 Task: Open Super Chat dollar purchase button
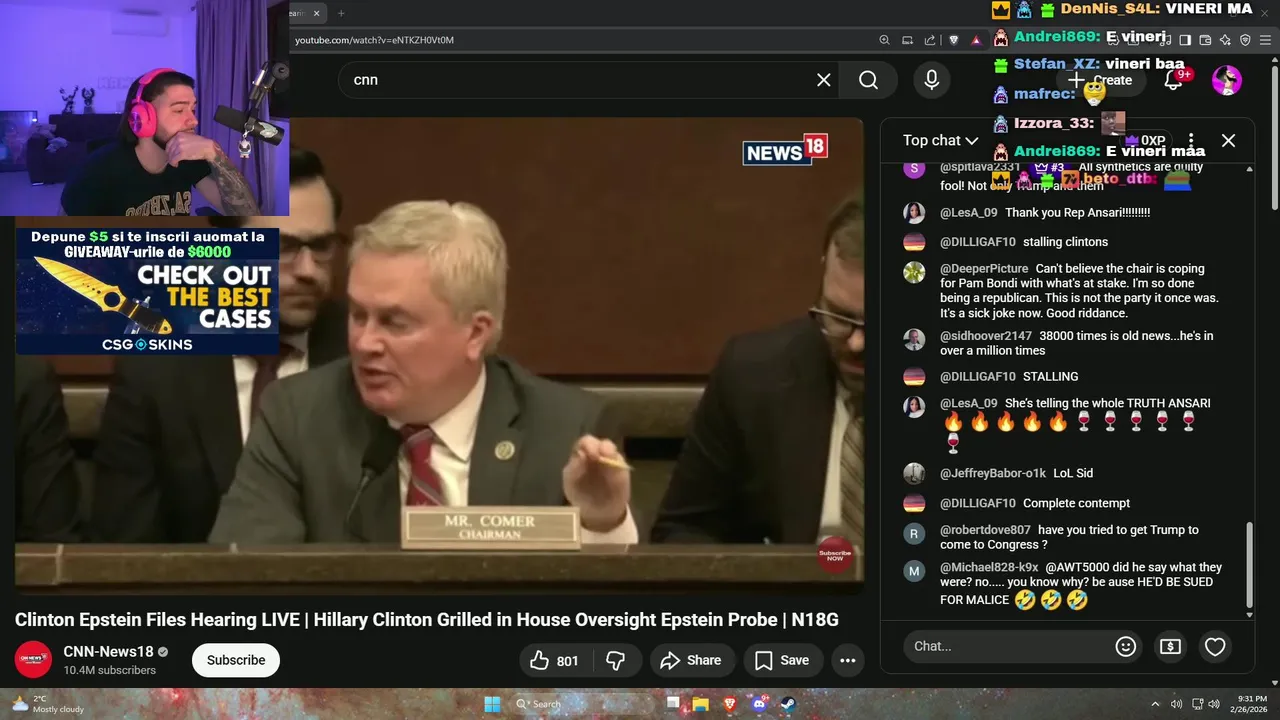pos(1170,647)
